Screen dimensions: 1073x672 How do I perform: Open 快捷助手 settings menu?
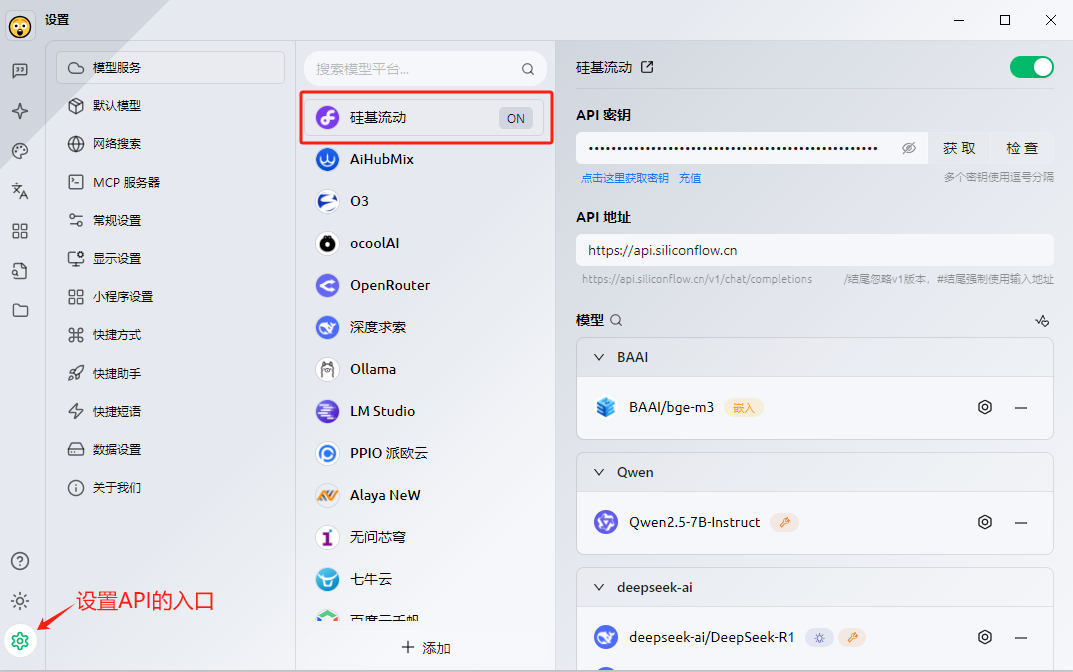point(170,373)
